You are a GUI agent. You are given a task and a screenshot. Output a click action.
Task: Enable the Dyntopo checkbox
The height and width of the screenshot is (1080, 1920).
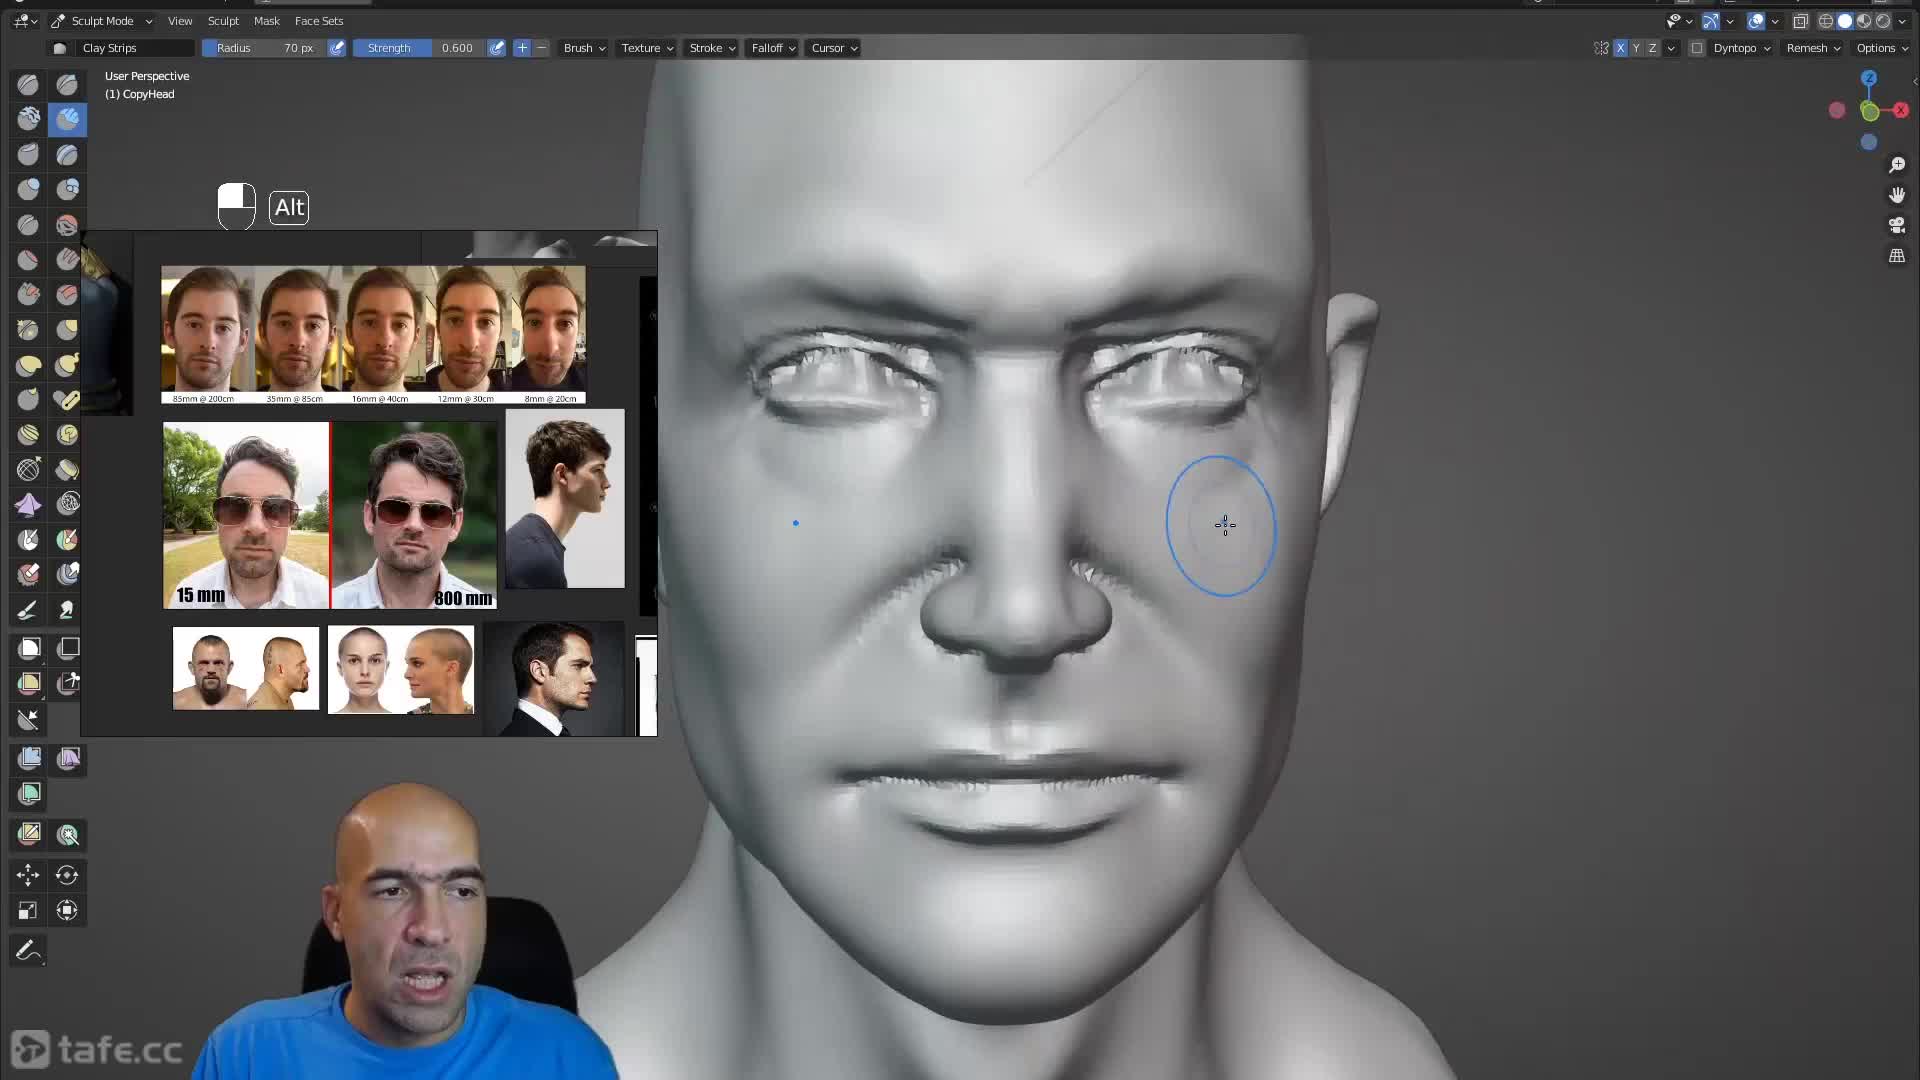1697,48
